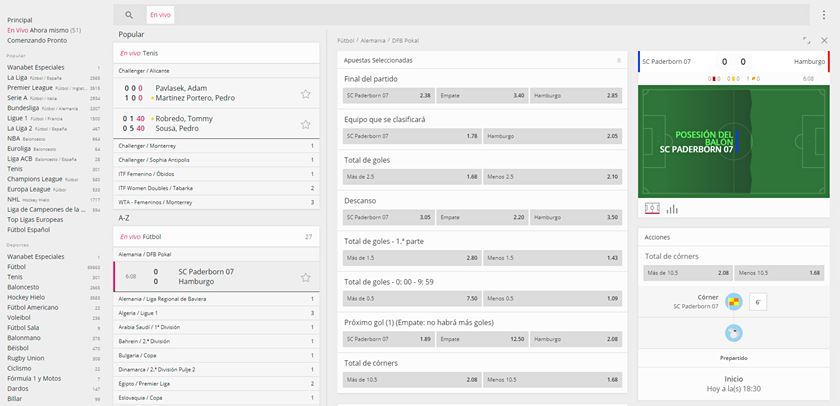Expand Arabia Saudí / 1ª División row
This screenshot has width=840, height=406.
tap(216, 327)
